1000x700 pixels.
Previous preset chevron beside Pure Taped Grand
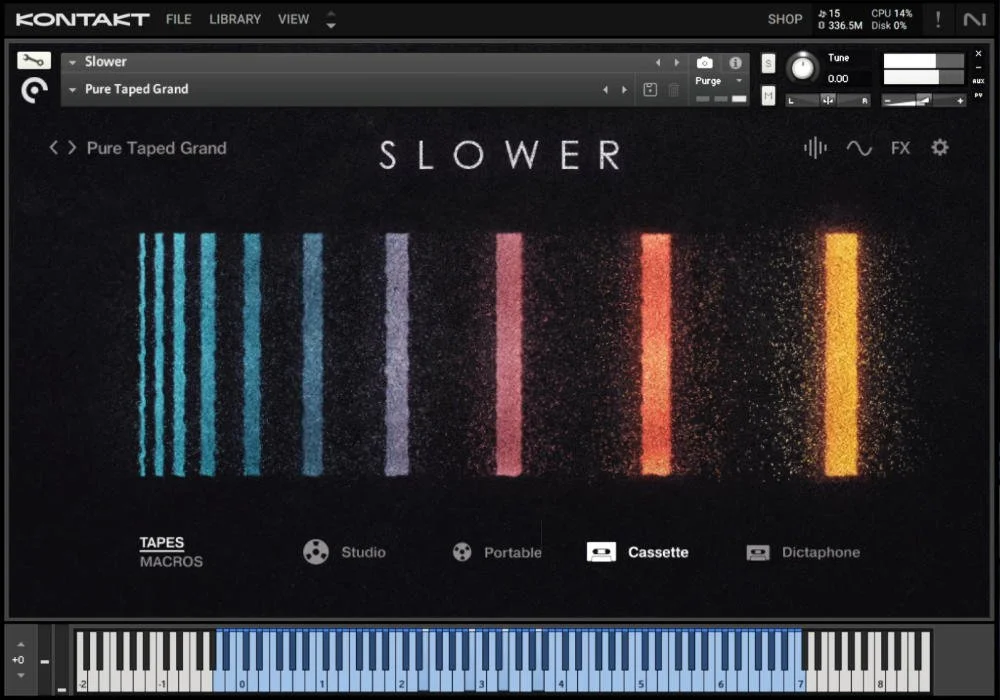click(54, 148)
